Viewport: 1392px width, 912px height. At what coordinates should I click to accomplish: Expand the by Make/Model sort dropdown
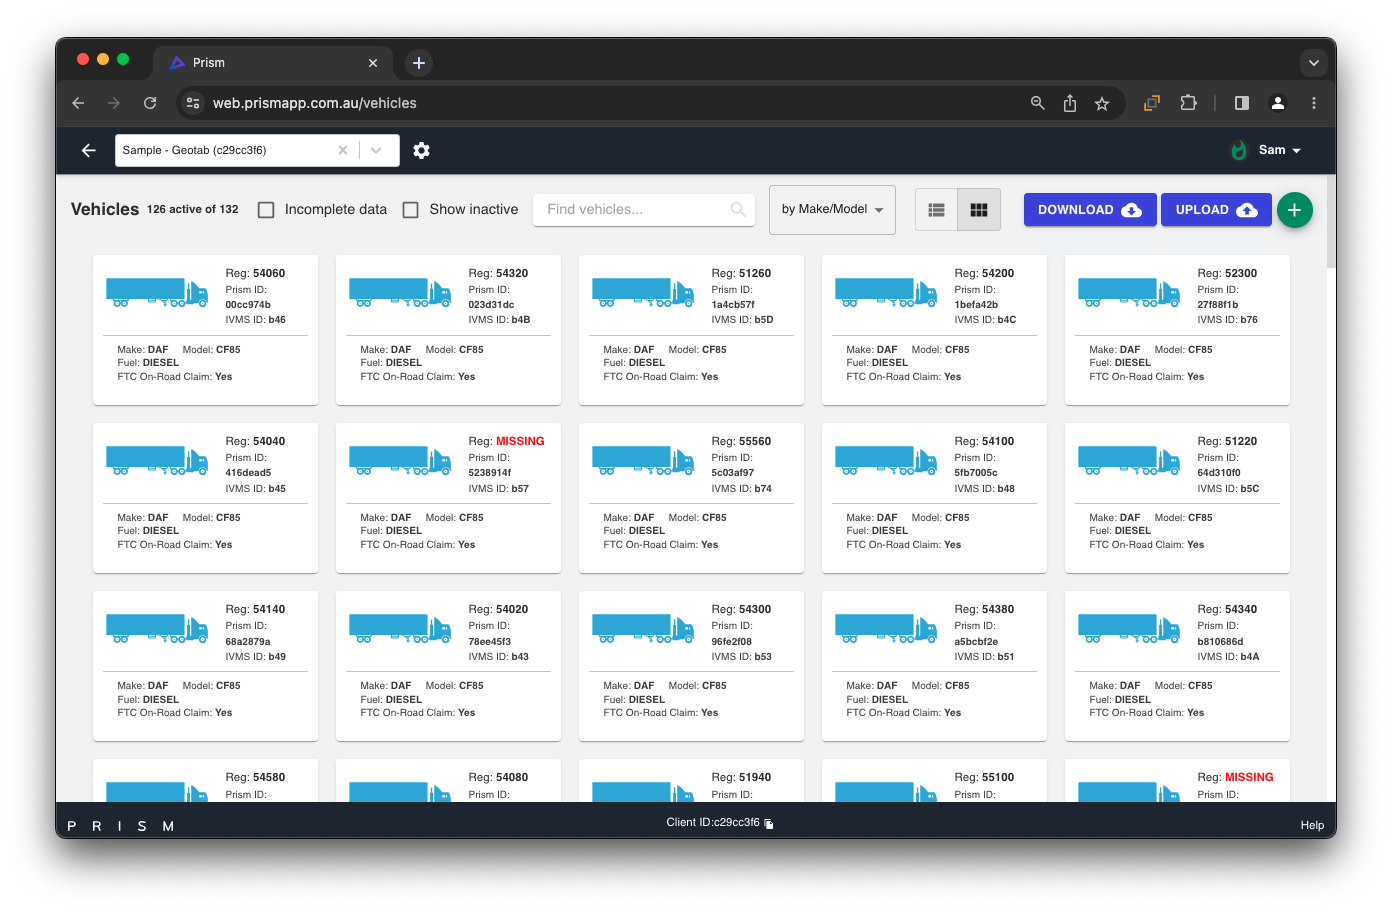click(x=832, y=210)
